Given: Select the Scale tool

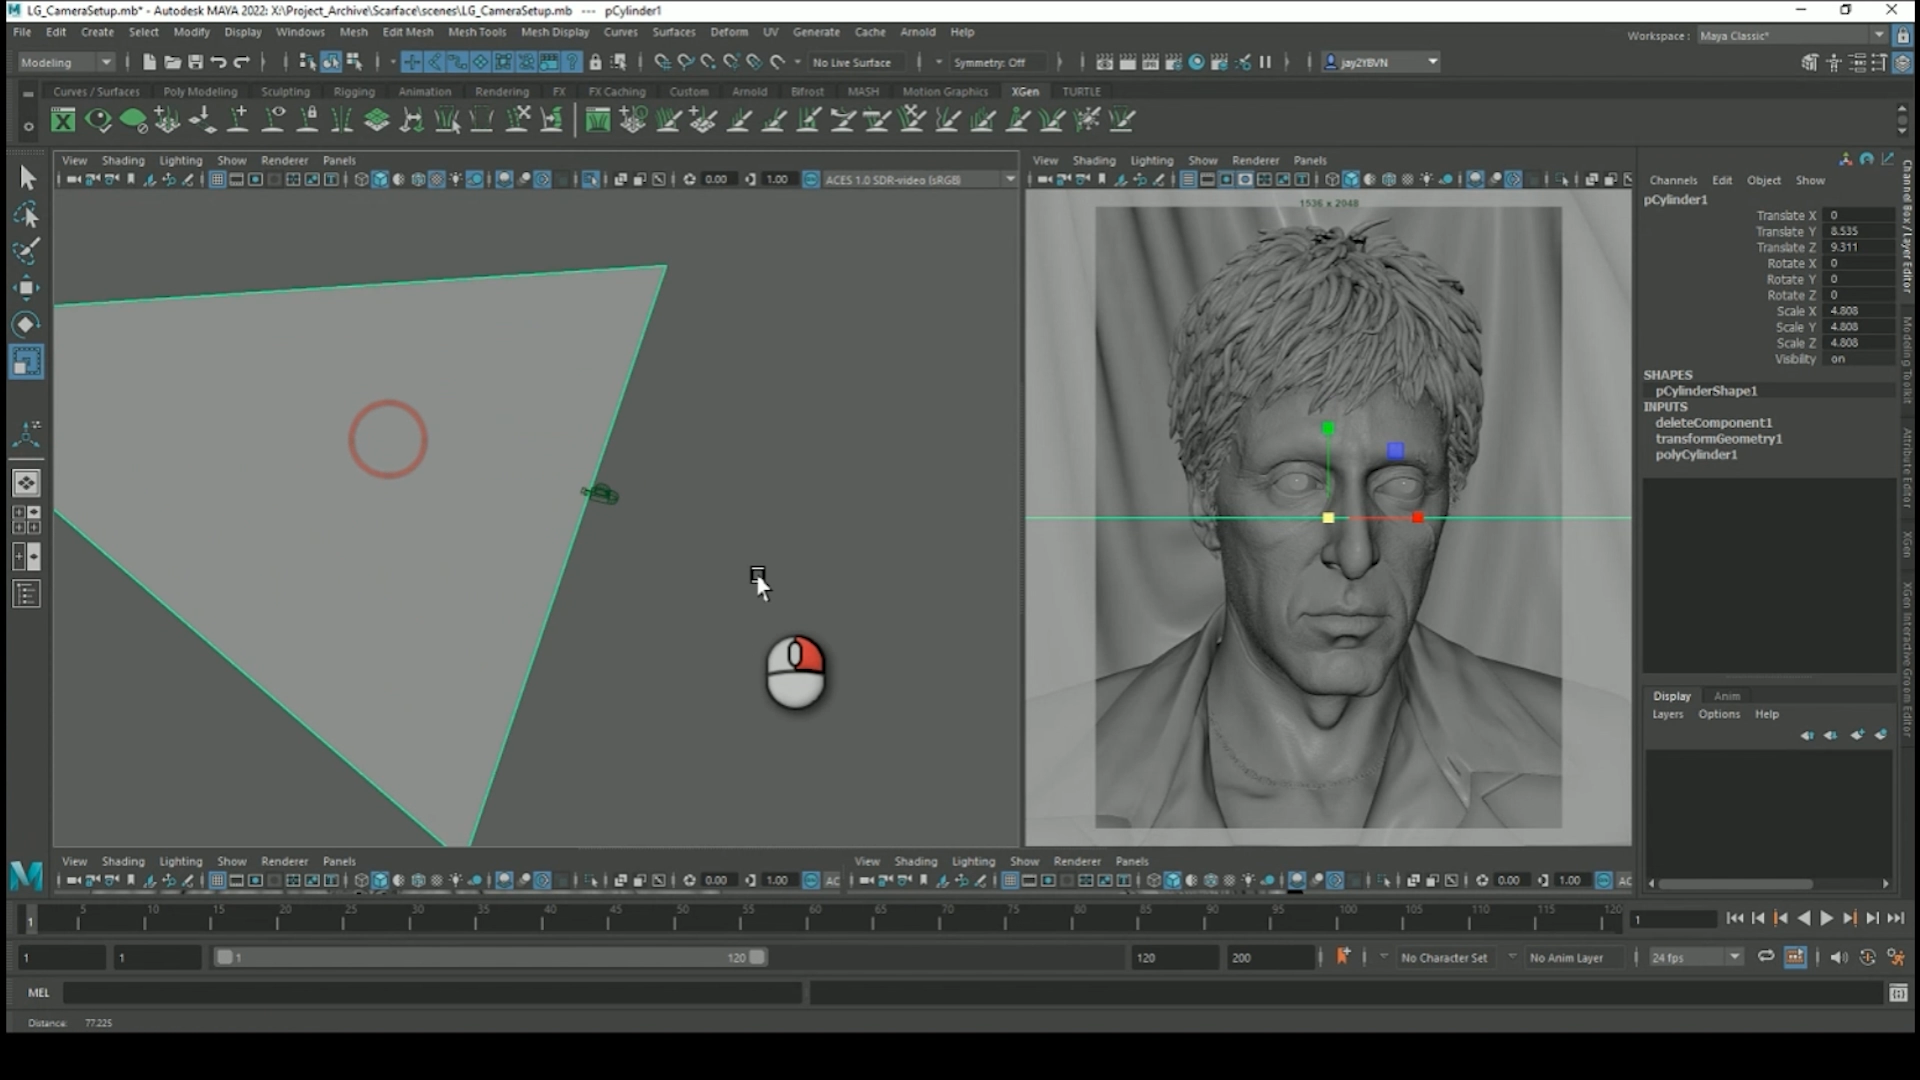Looking at the screenshot, I should [x=26, y=361].
